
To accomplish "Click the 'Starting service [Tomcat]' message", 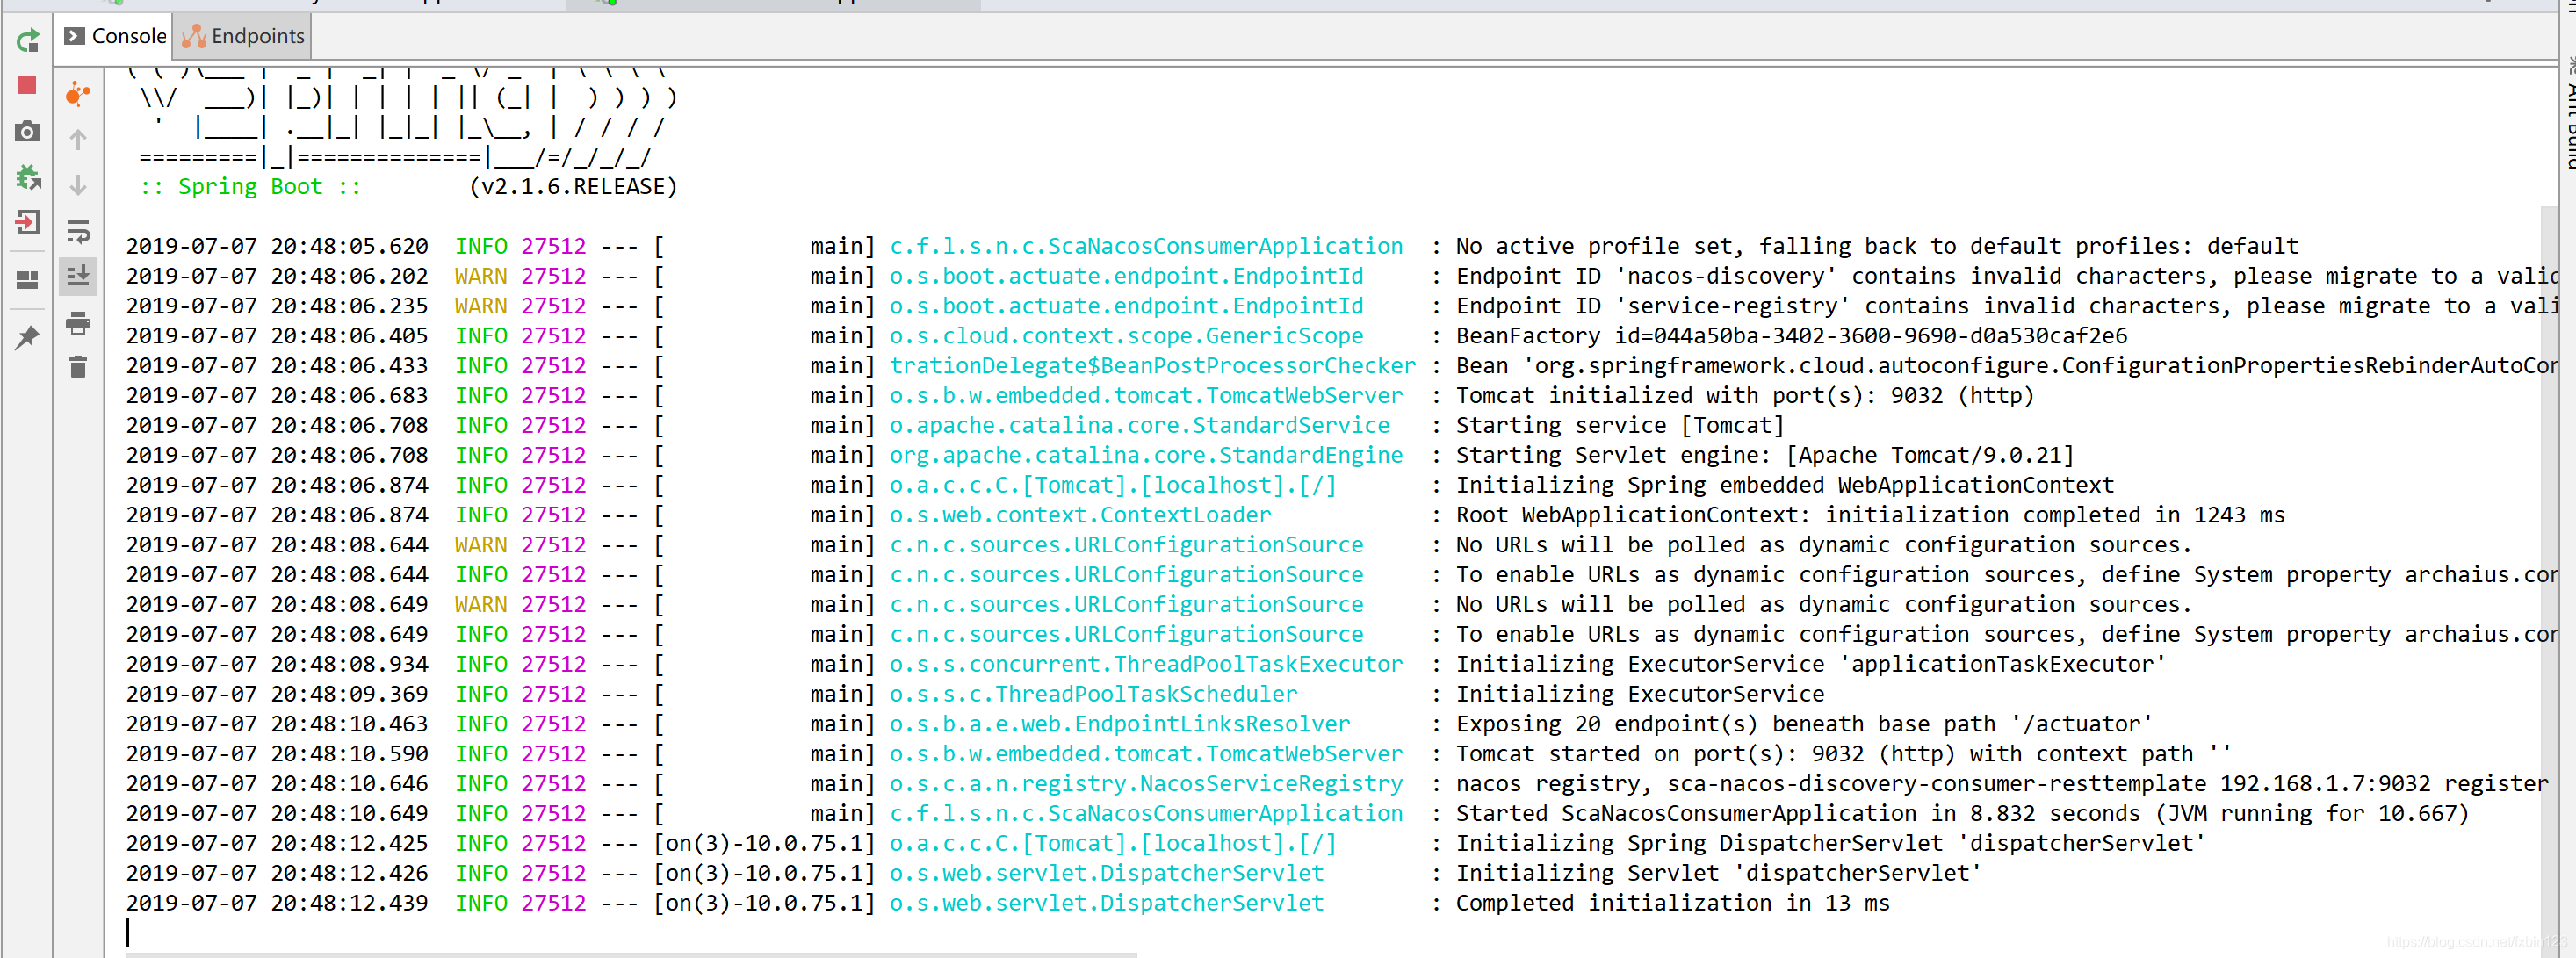I will click(x=1619, y=426).
